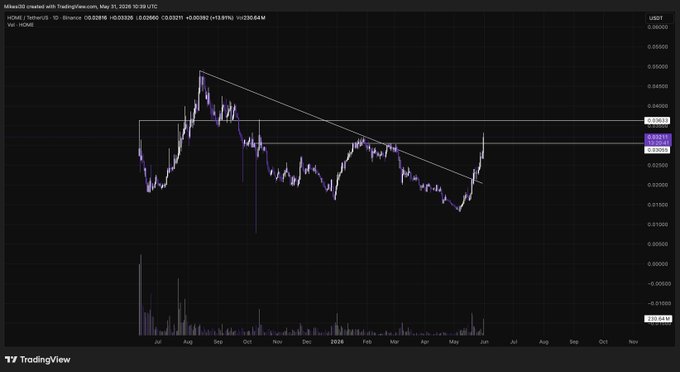Click the Mar time axis label
Image resolution: width=680 pixels, height=372 pixels.
(x=394, y=342)
